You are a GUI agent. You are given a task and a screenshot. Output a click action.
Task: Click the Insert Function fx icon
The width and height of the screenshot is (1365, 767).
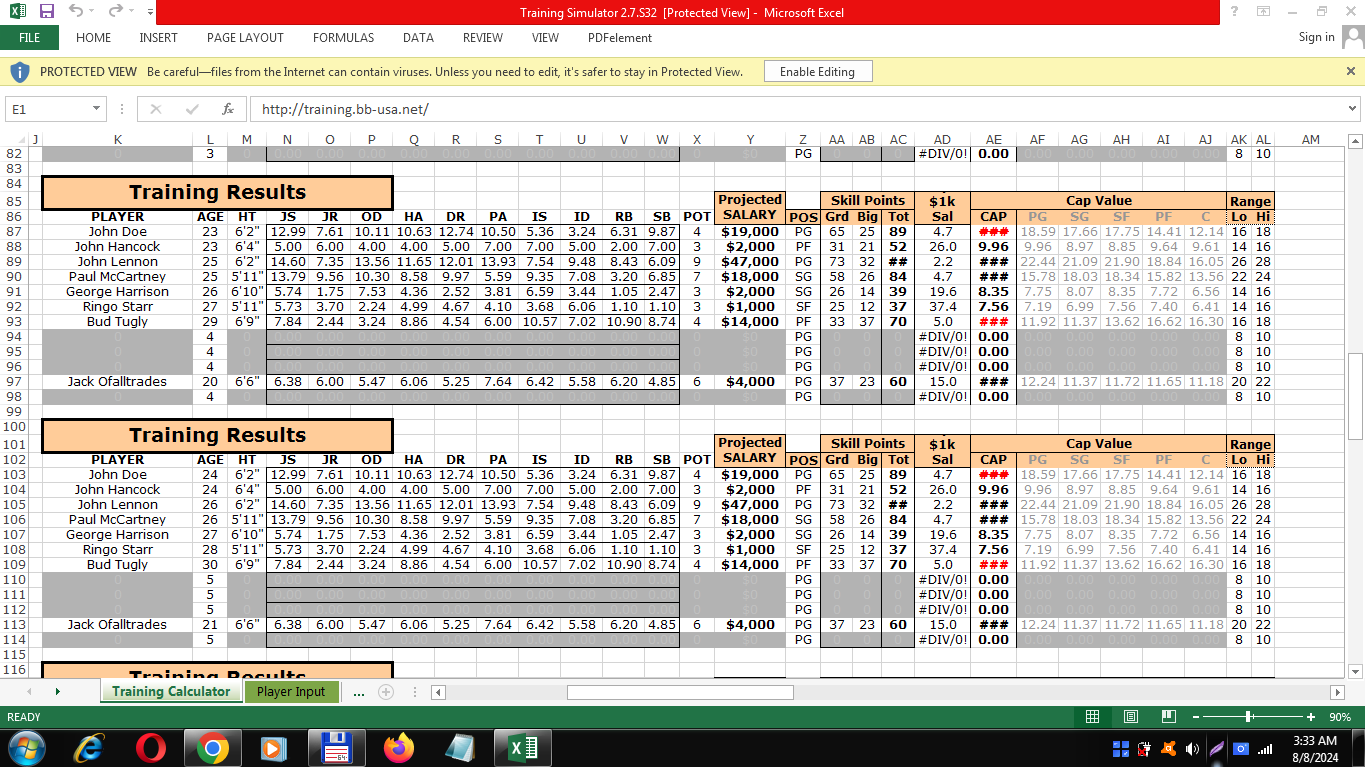[228, 109]
